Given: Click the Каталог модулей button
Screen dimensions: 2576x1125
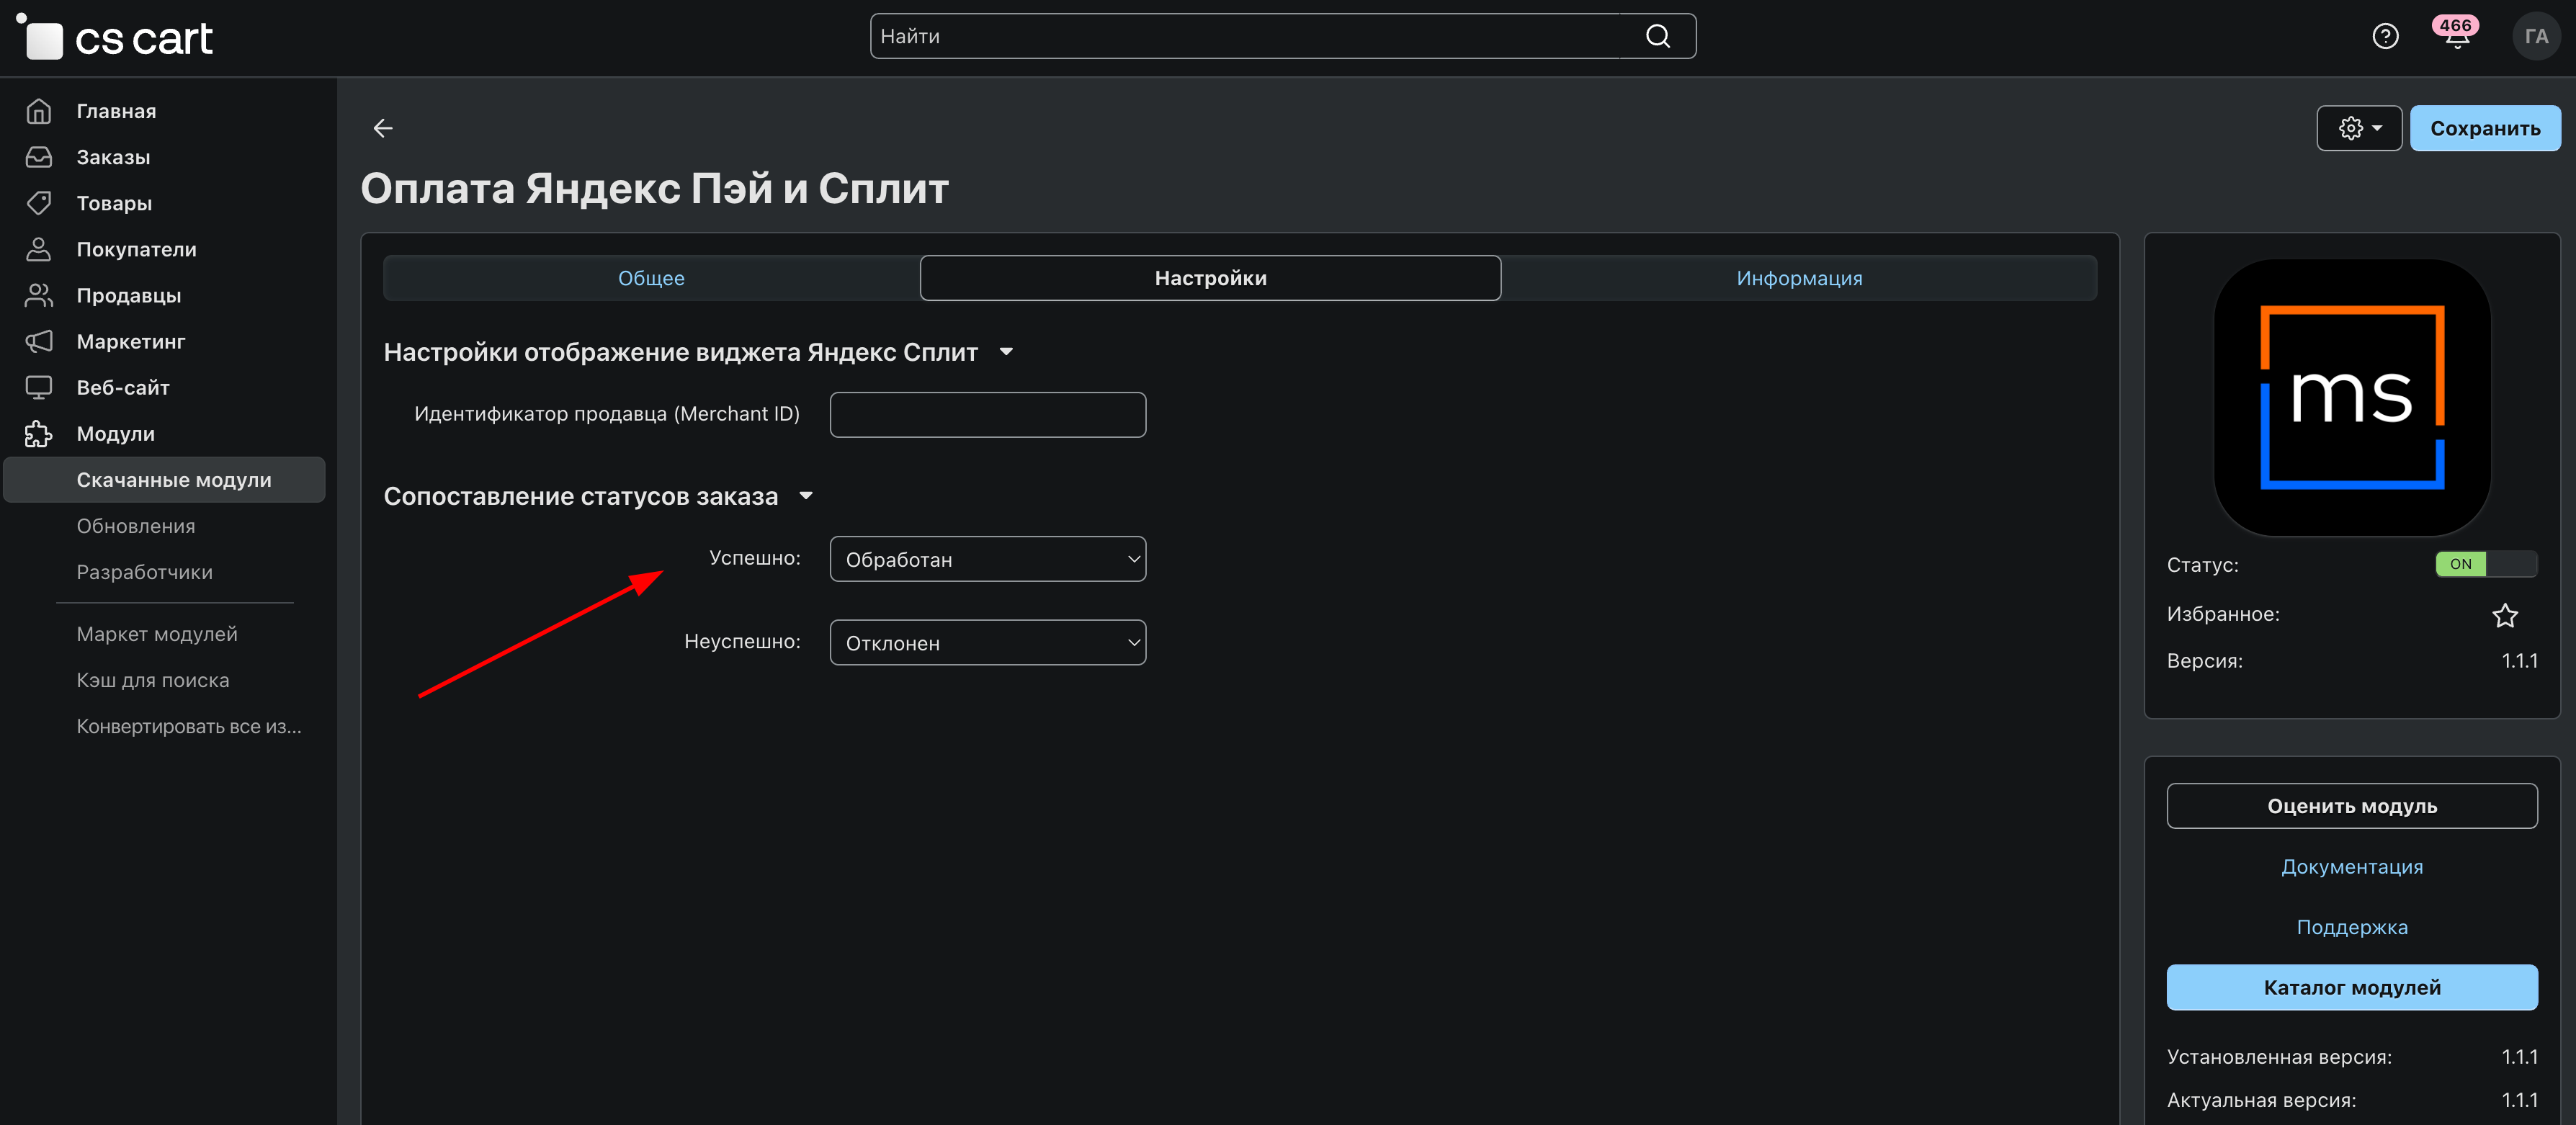Looking at the screenshot, I should click(x=2351, y=987).
